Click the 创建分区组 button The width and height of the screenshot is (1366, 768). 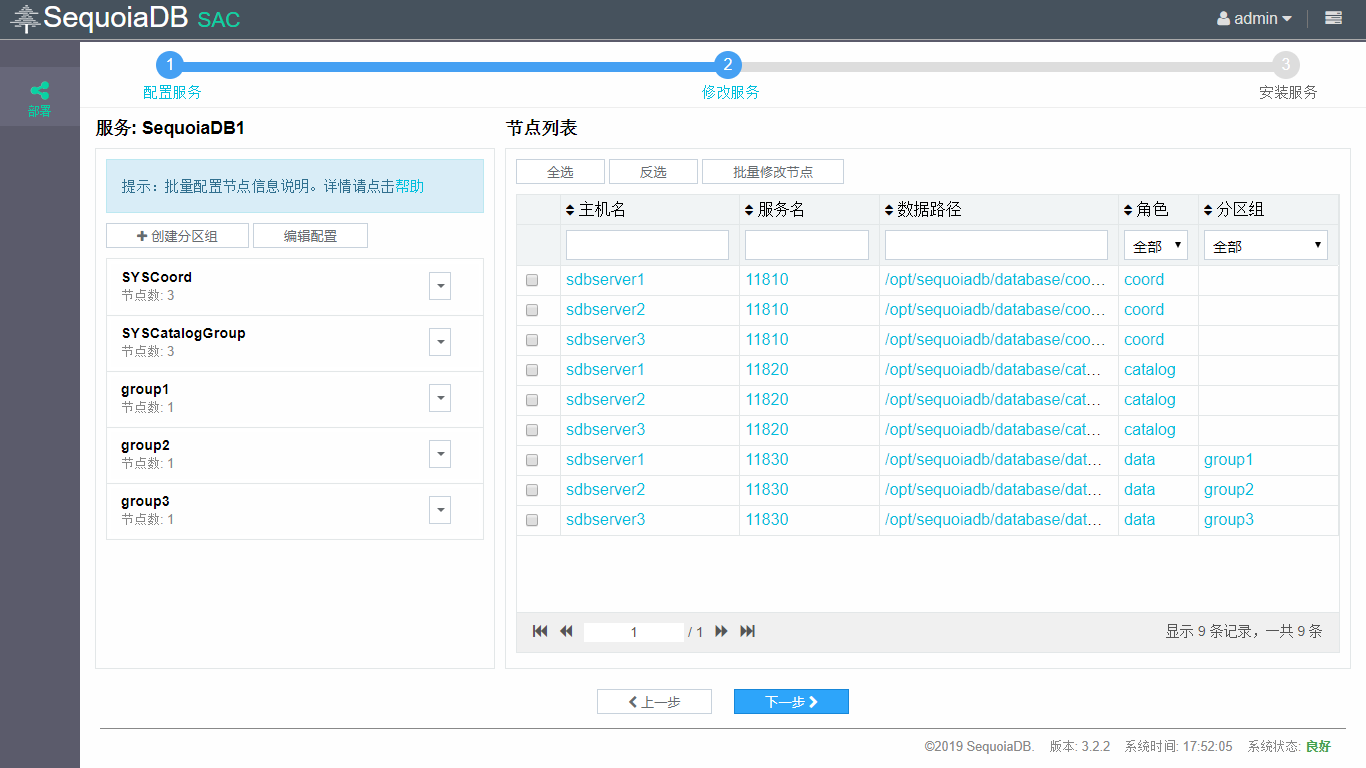(x=177, y=236)
